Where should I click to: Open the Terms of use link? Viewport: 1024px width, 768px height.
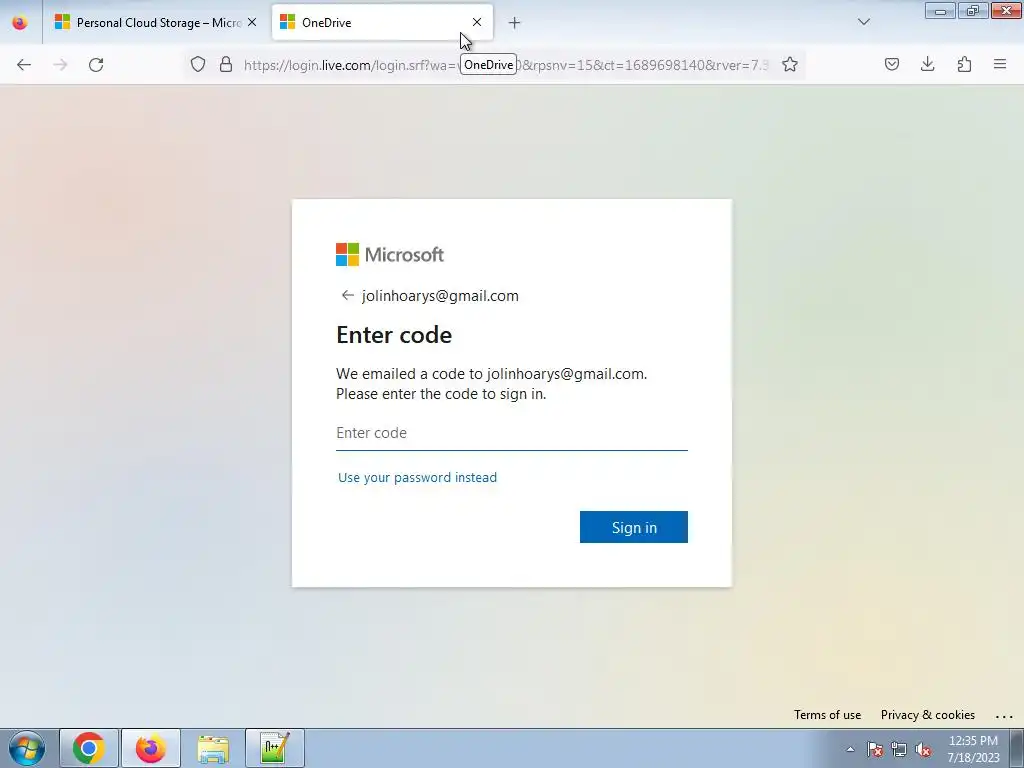[x=827, y=714]
